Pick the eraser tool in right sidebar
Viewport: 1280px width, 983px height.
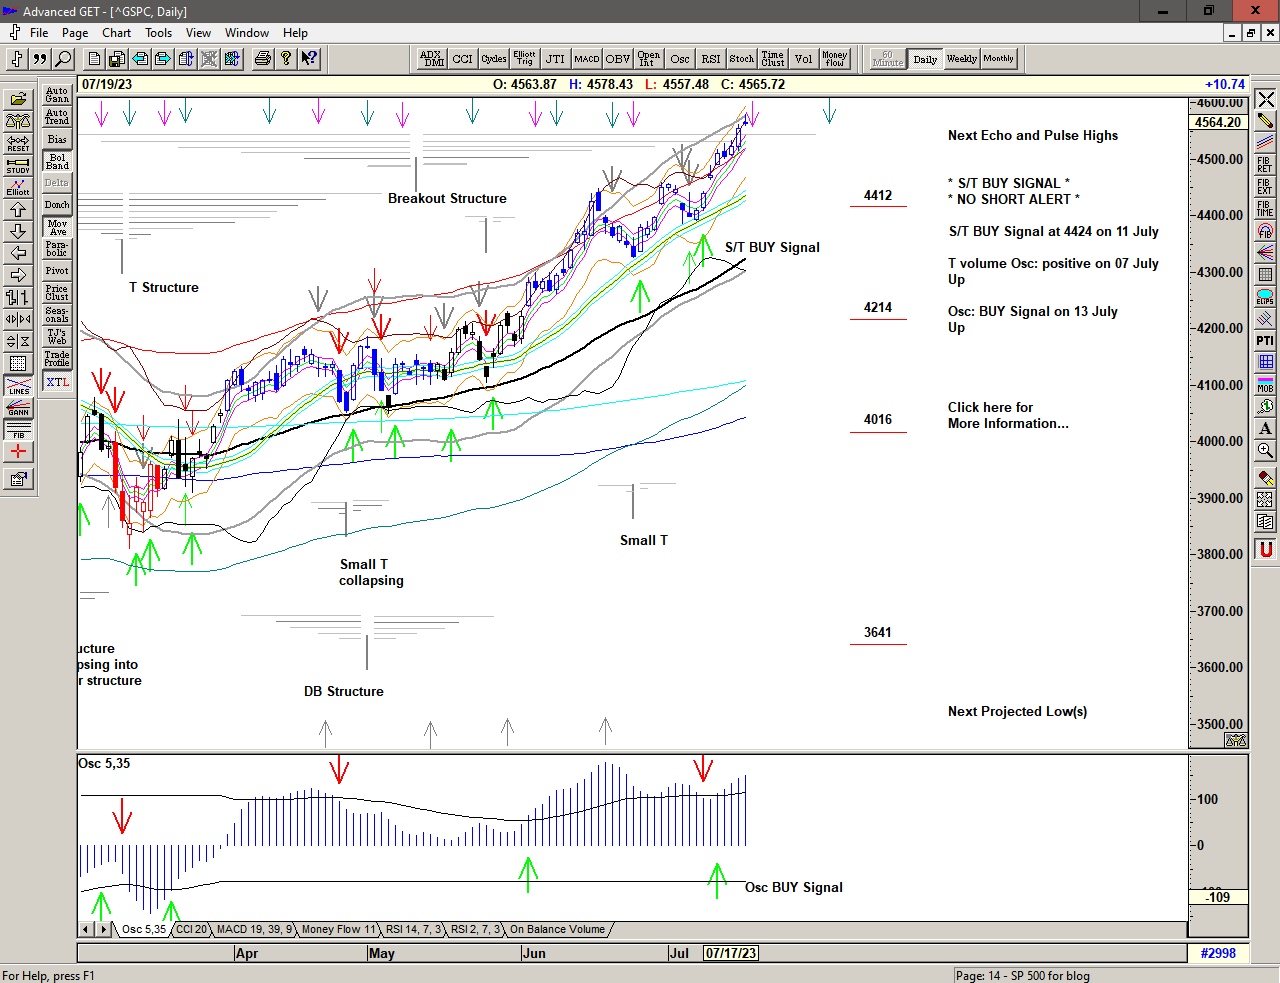point(1265,479)
